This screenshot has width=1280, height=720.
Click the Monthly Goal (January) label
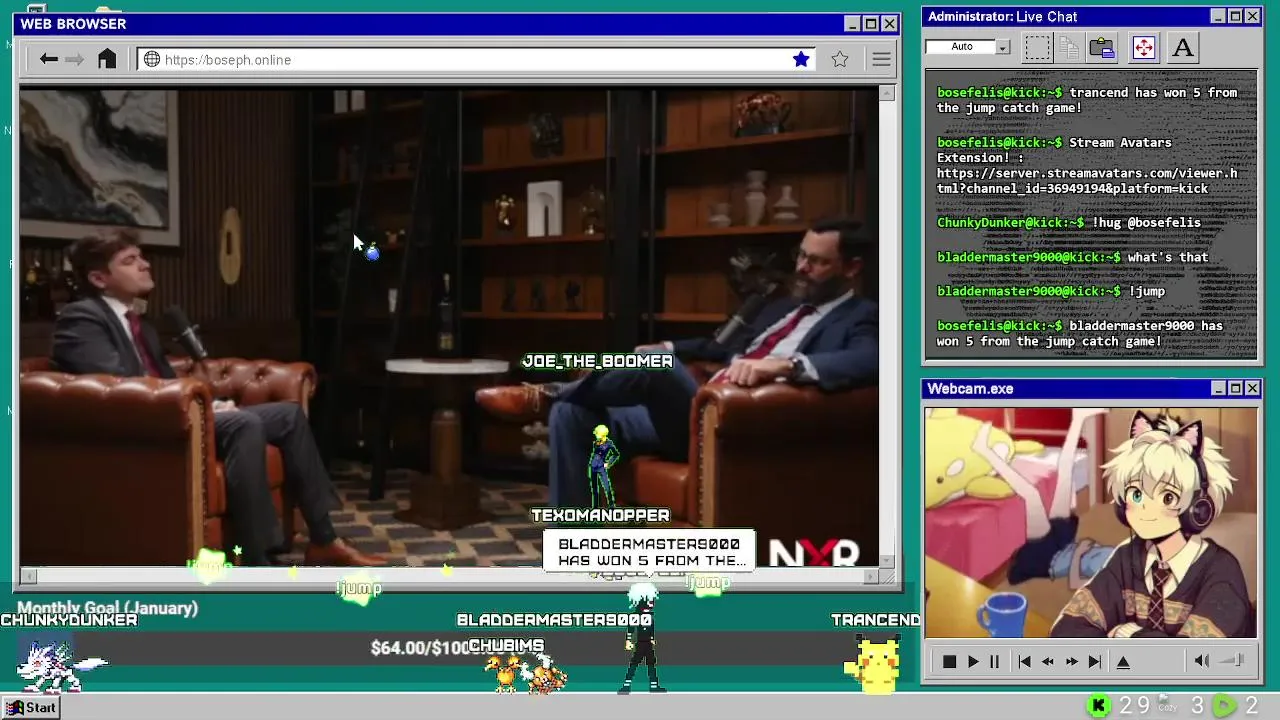click(x=107, y=608)
